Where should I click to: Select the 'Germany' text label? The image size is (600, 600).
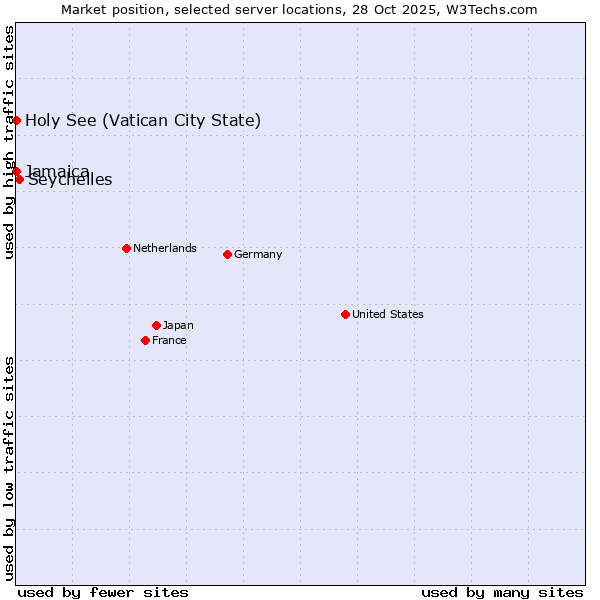click(x=258, y=254)
